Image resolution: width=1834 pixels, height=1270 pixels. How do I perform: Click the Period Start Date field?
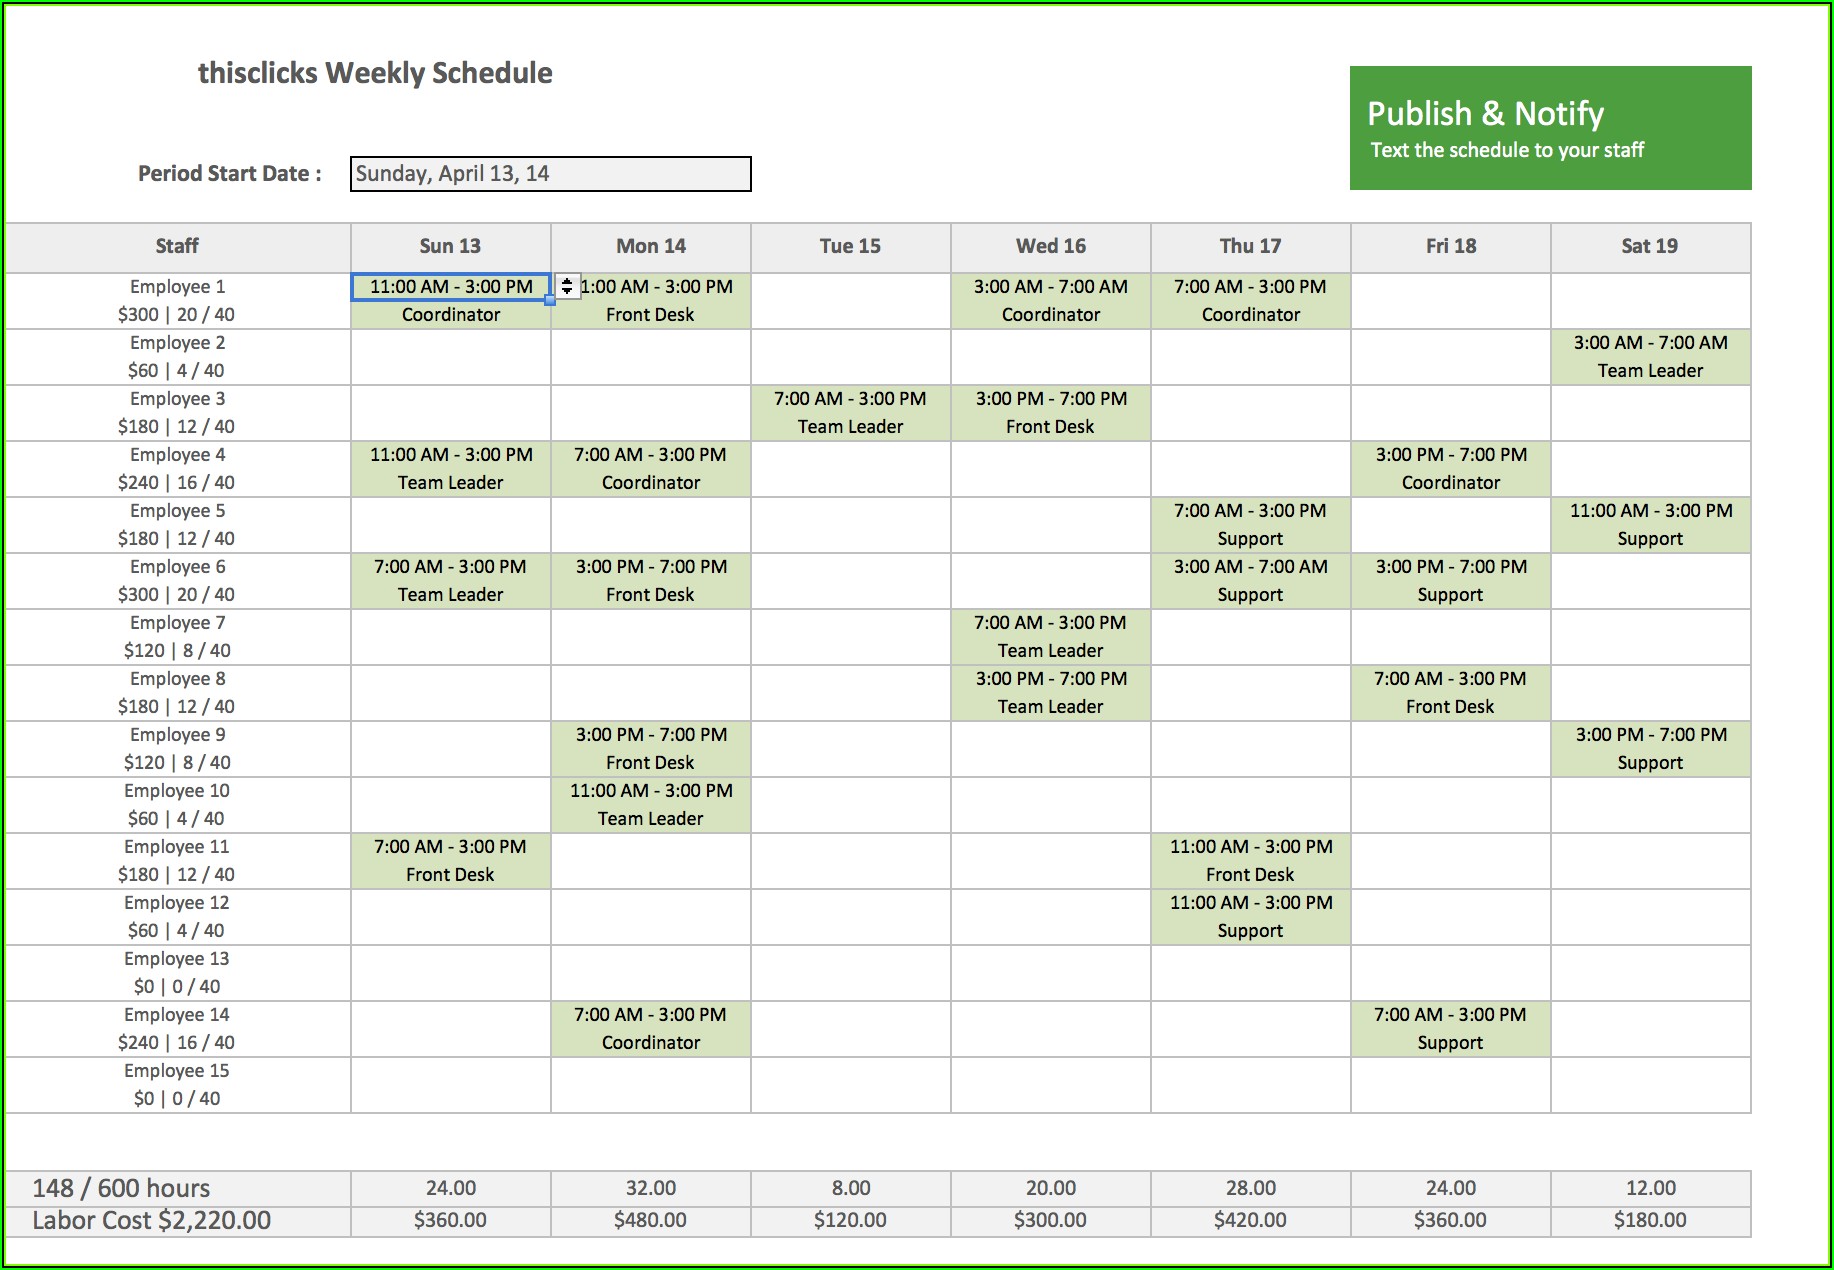point(550,174)
